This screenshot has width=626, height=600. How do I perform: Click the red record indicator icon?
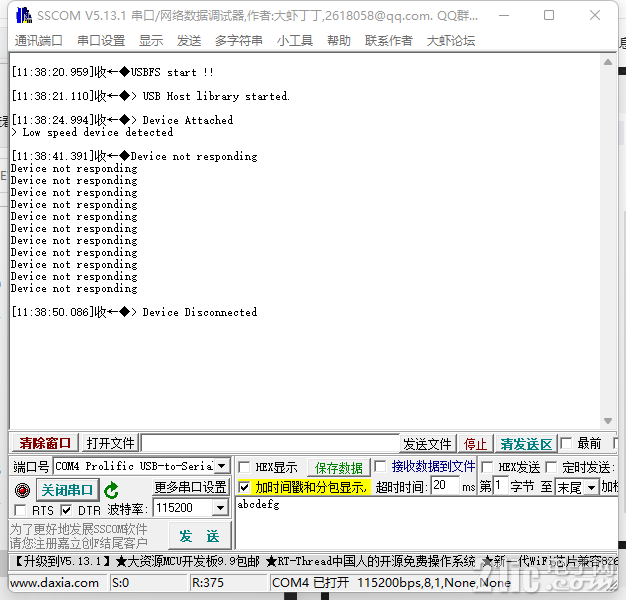click(22, 490)
